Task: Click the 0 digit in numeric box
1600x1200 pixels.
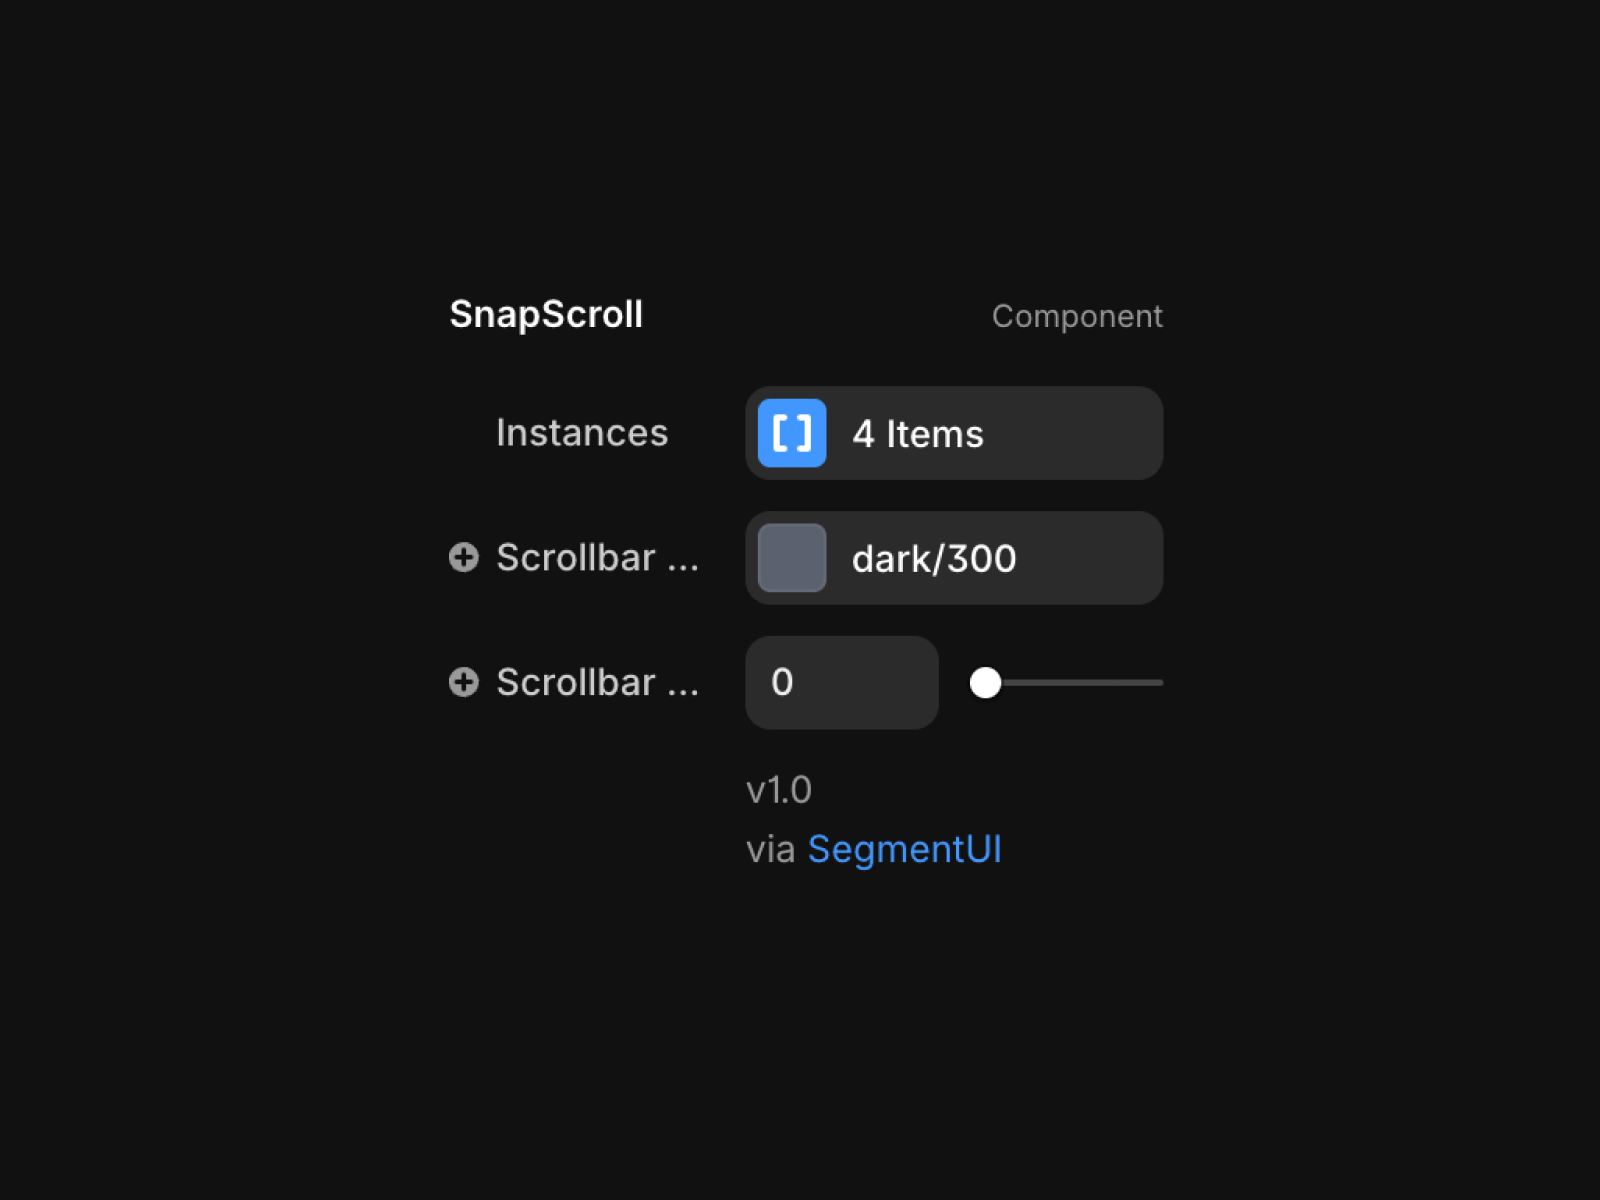Action: coord(782,682)
